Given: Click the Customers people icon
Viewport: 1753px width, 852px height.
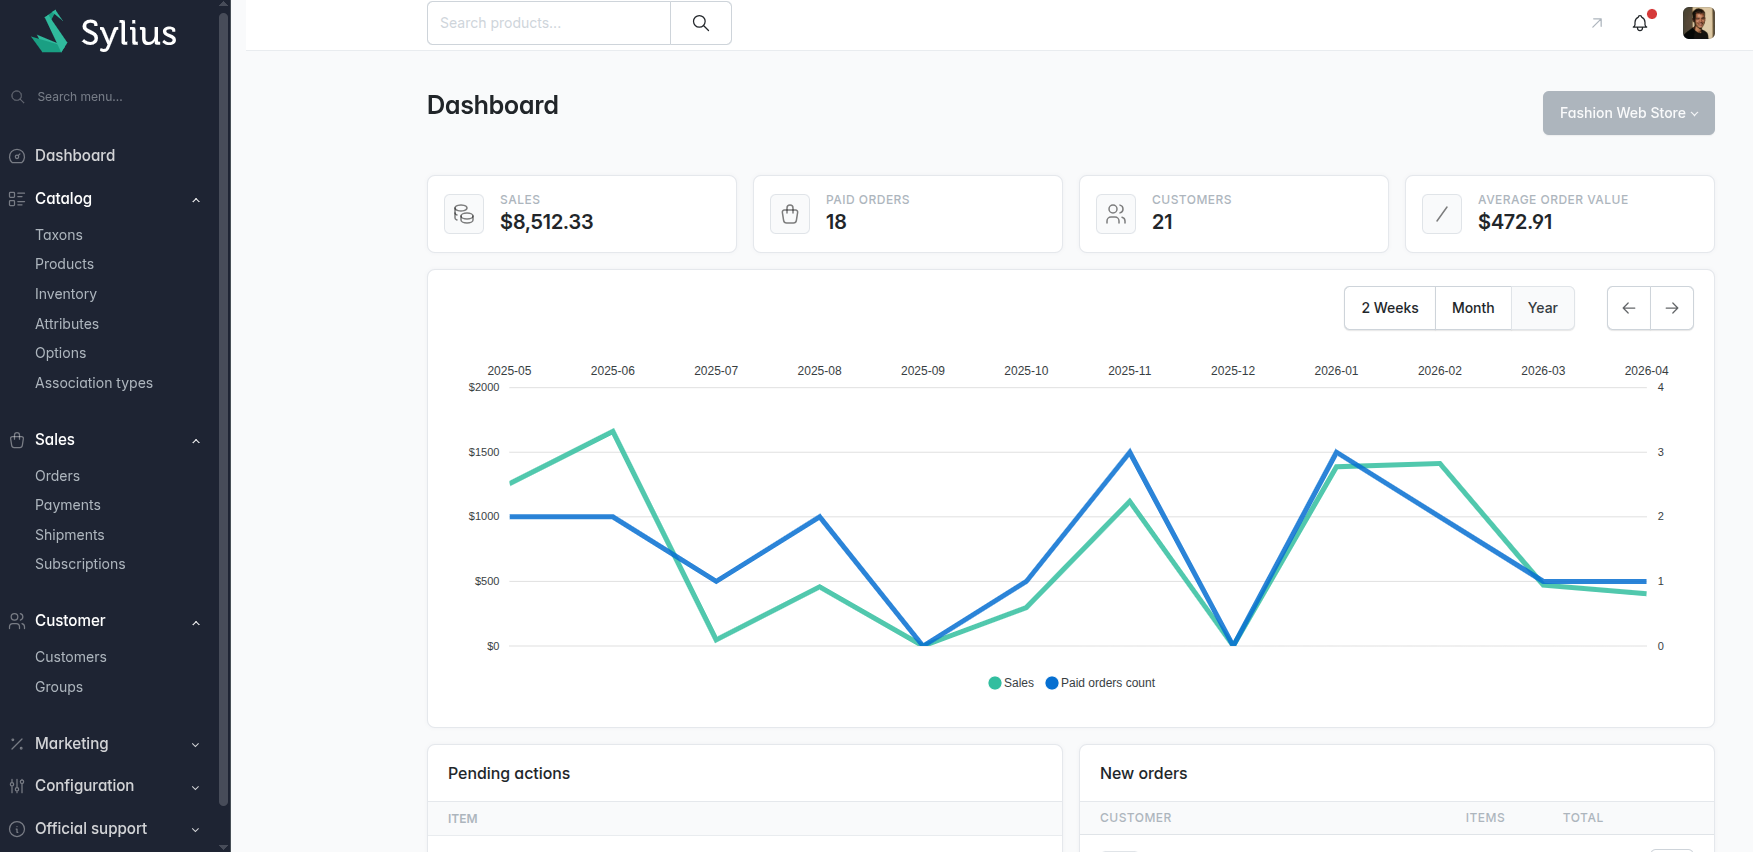Looking at the screenshot, I should pyautogui.click(x=1116, y=214).
